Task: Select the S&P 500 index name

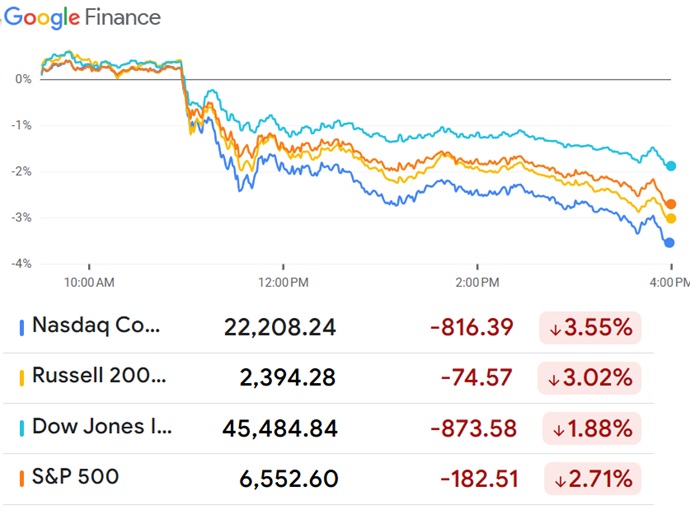Action: pos(75,479)
